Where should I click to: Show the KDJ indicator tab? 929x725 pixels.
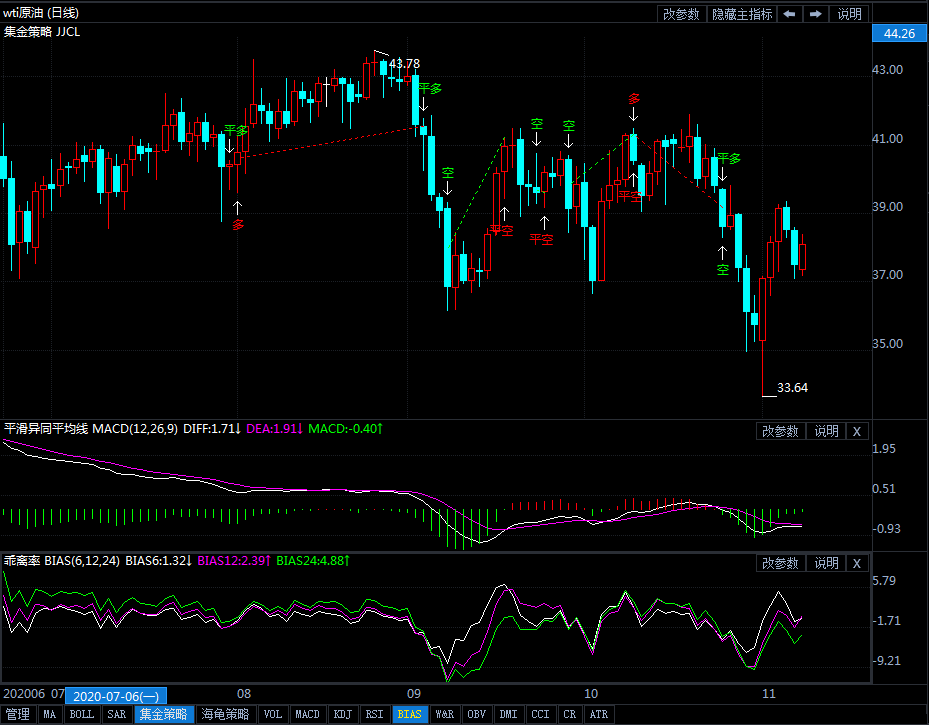click(342, 715)
